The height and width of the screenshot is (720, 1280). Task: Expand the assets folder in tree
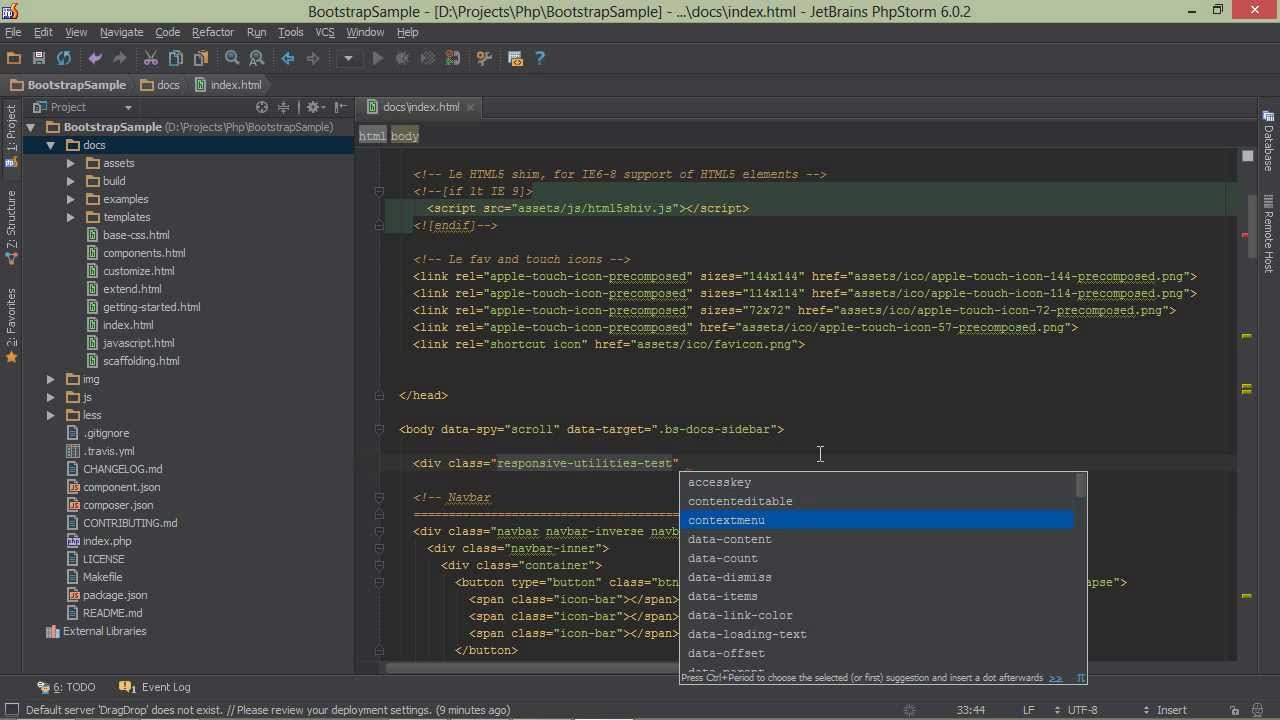71,163
